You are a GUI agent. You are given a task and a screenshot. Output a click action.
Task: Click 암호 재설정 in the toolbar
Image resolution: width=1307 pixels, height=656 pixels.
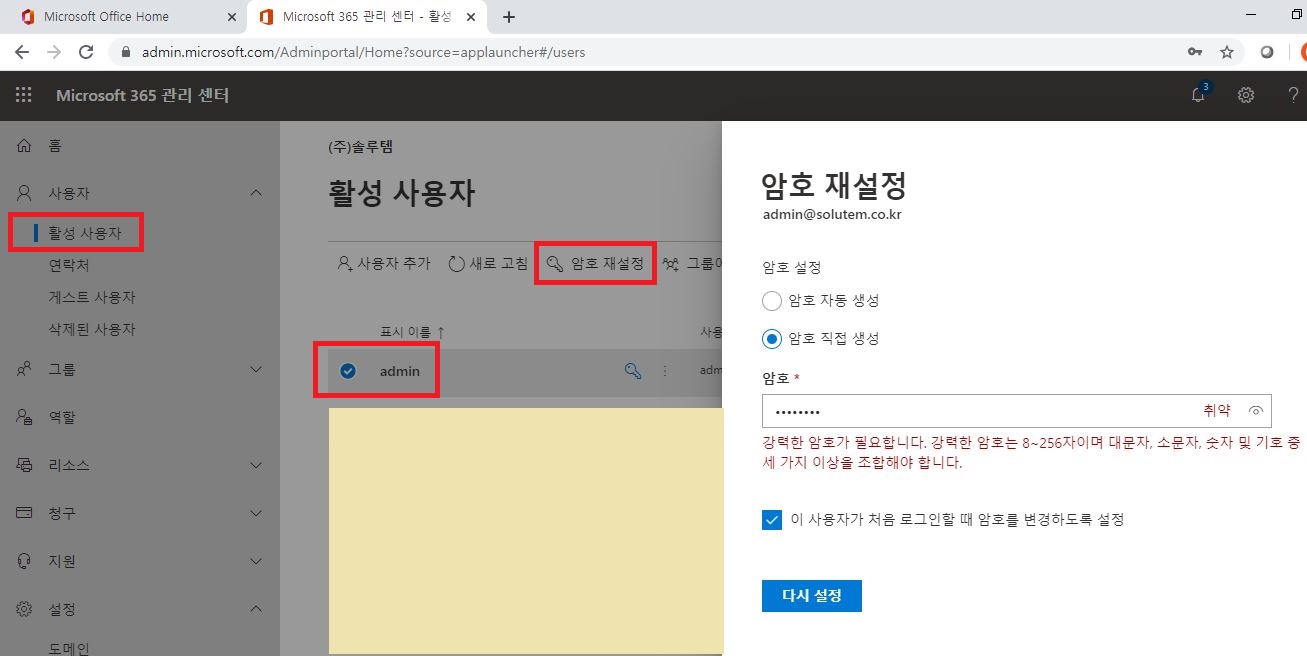[x=595, y=264]
